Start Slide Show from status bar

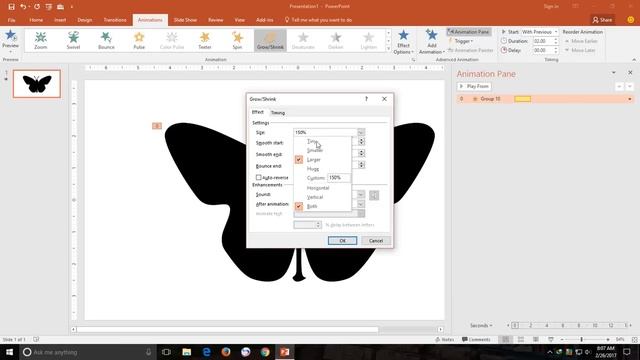pos(551,339)
